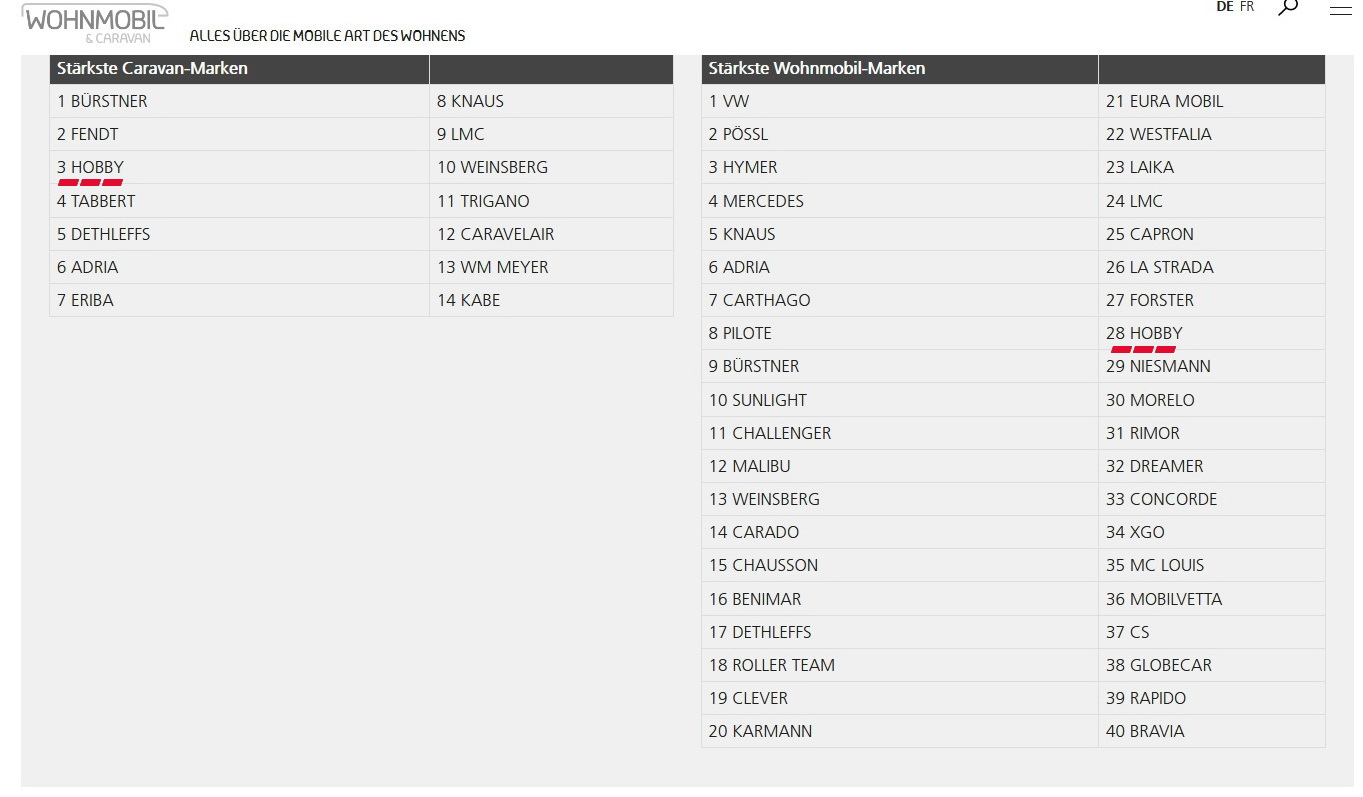Select the DE language option
This screenshot has height=797, width=1363.
click(x=1225, y=7)
